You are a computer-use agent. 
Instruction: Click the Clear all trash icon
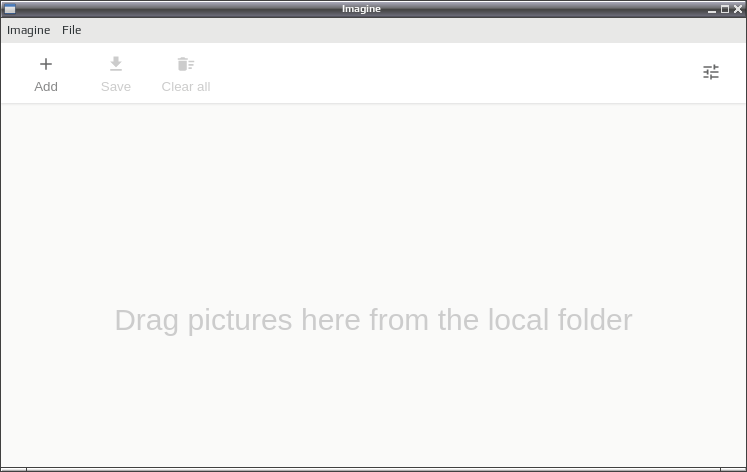(186, 64)
